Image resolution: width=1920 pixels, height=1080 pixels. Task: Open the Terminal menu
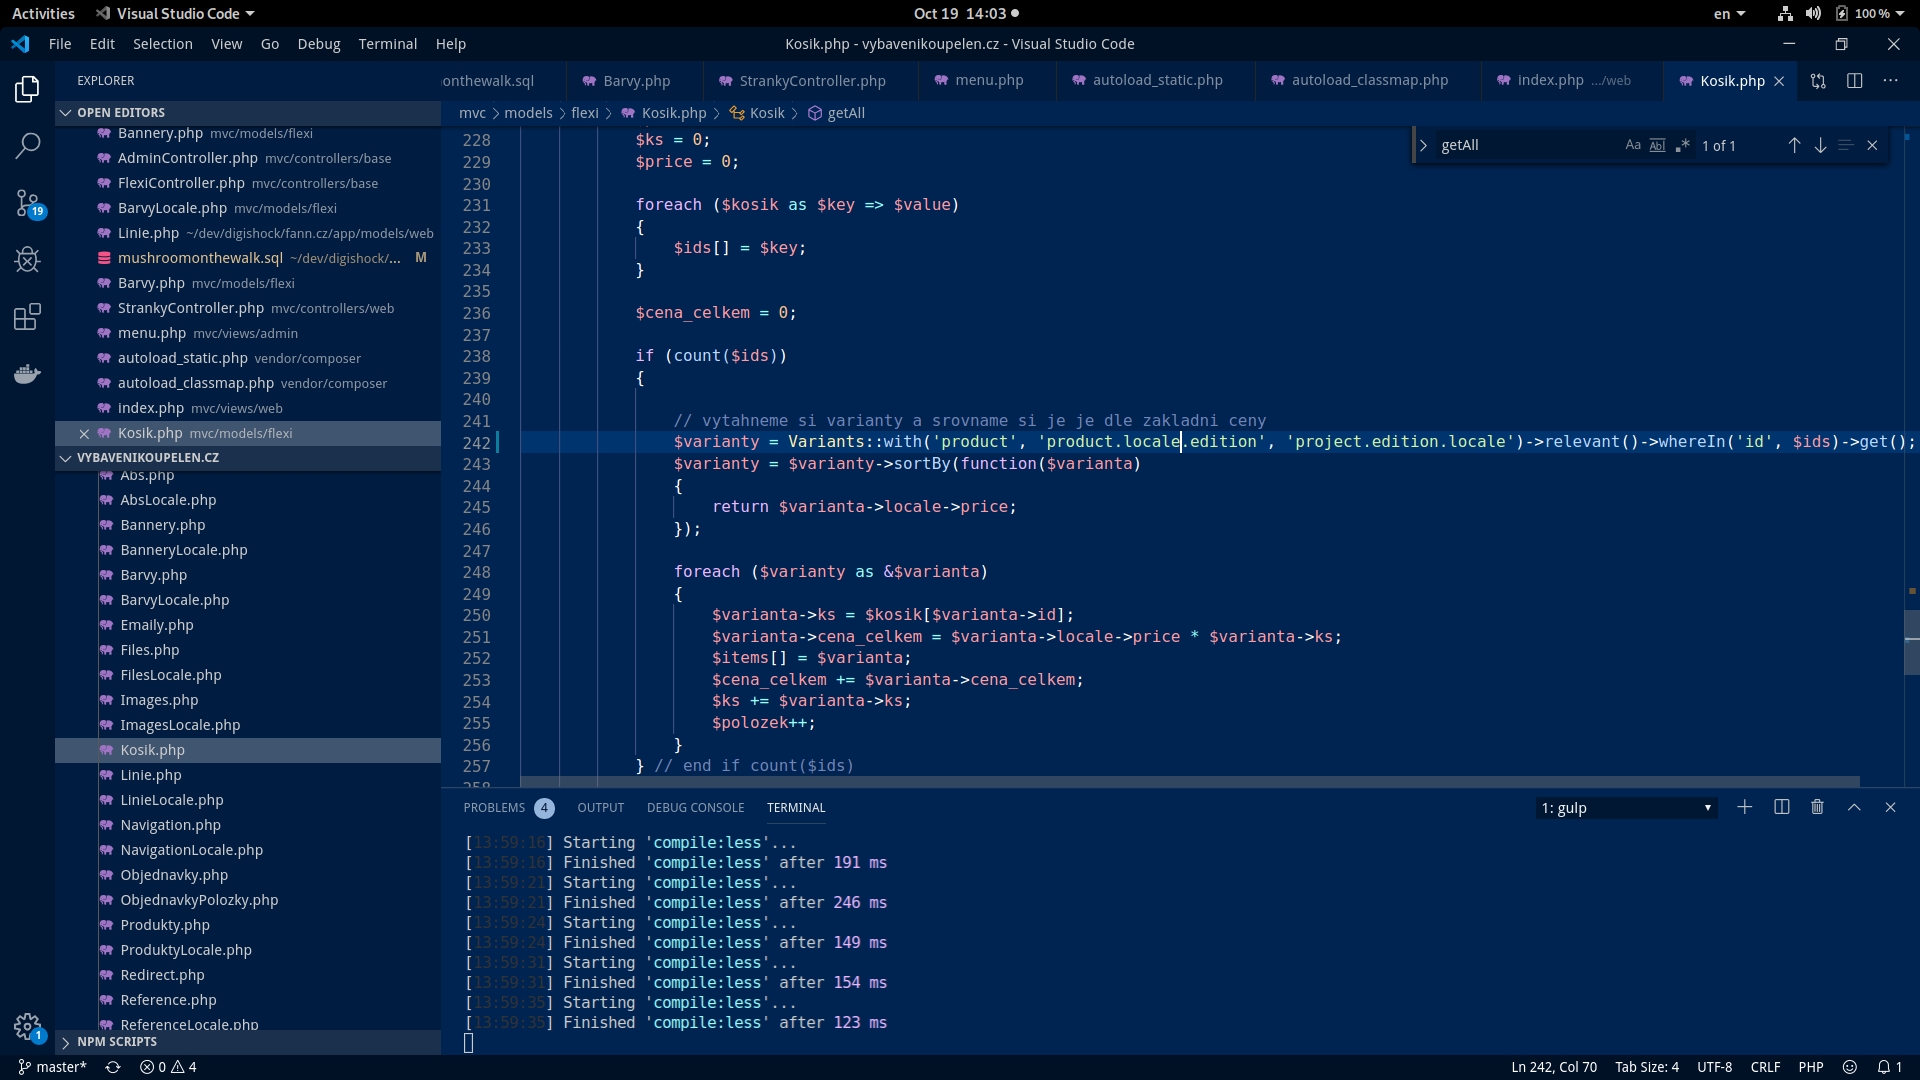click(x=387, y=44)
